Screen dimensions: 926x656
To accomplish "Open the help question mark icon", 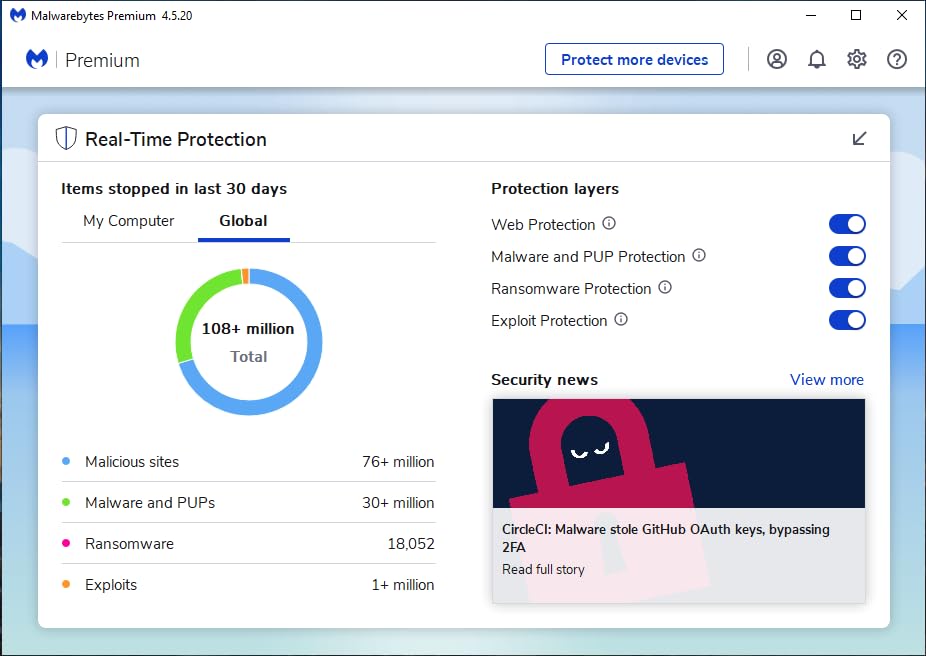I will 897,59.
